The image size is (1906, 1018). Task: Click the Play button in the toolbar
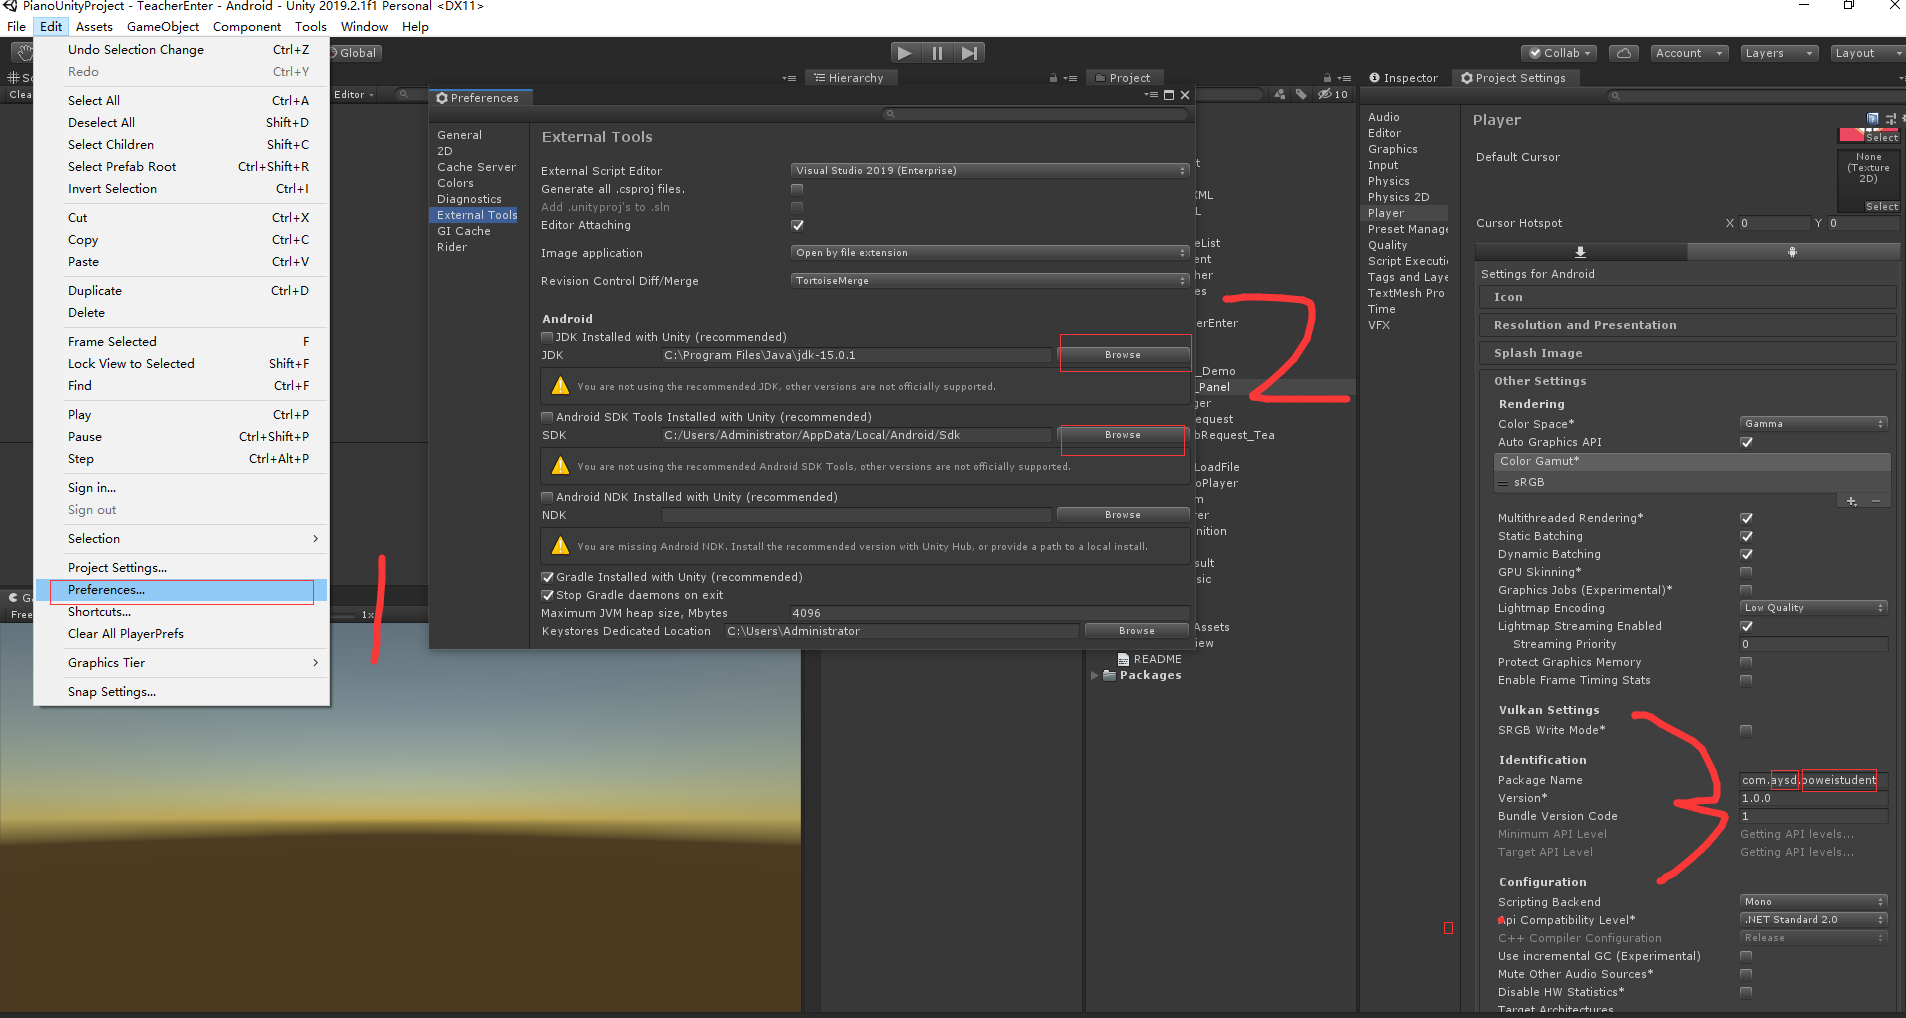pyautogui.click(x=904, y=53)
